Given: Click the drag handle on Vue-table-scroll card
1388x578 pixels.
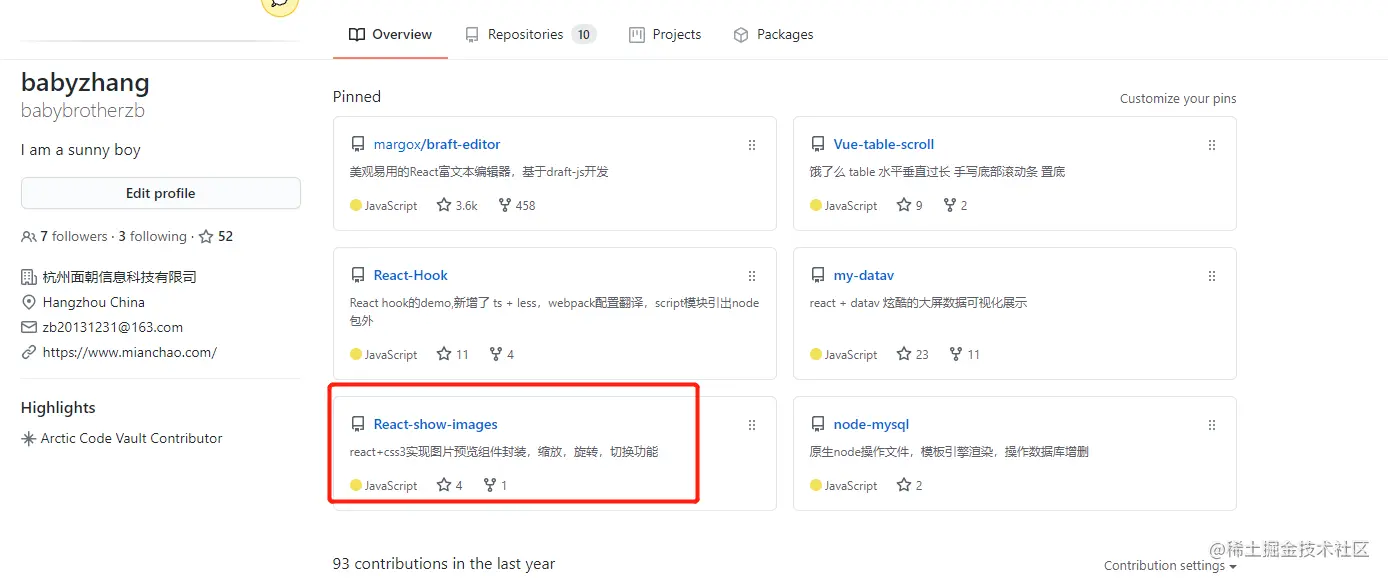Looking at the screenshot, I should [1212, 145].
